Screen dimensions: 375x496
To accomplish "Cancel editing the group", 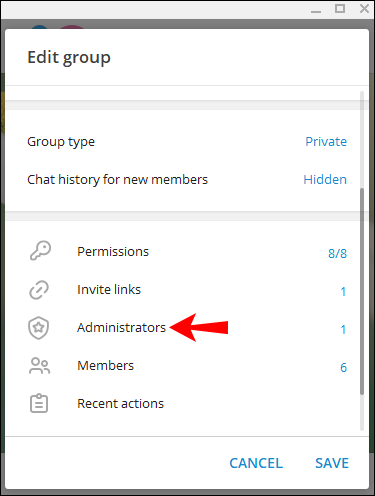I will (x=256, y=463).
